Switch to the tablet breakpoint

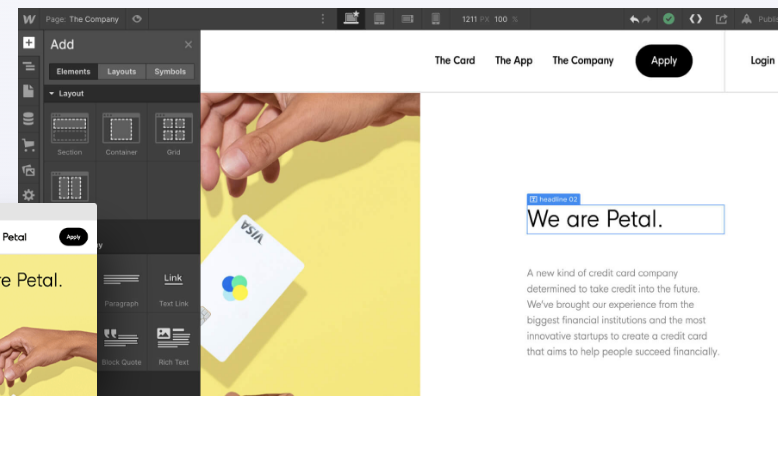(379, 19)
